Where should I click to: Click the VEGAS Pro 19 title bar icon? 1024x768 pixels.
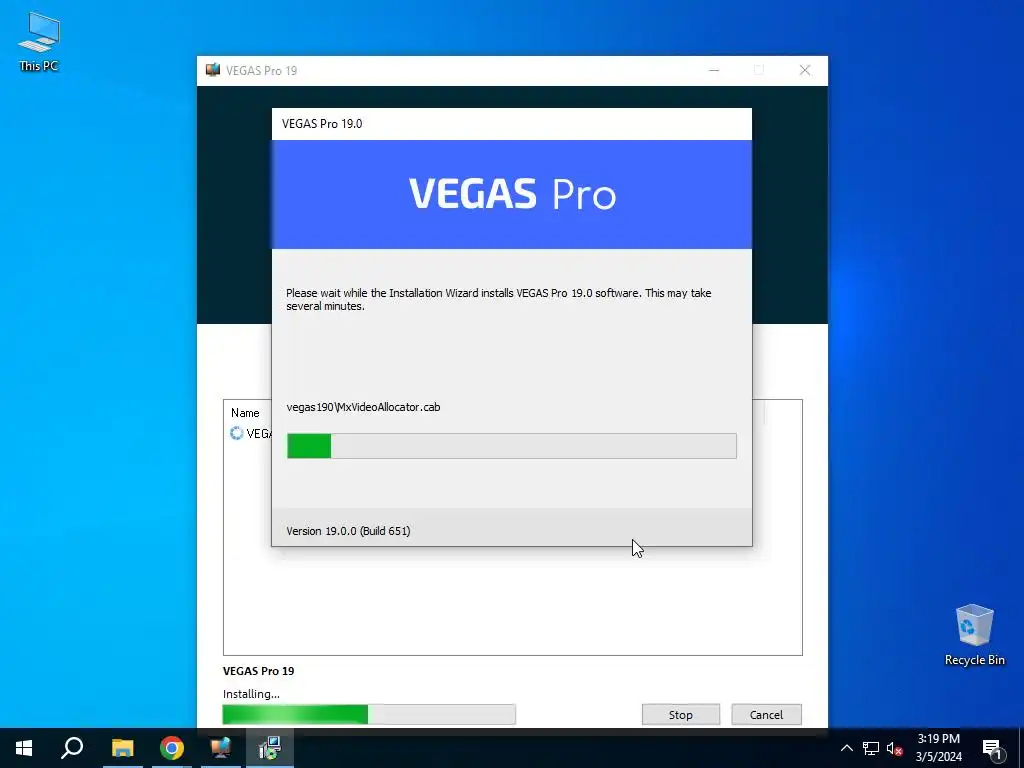213,70
